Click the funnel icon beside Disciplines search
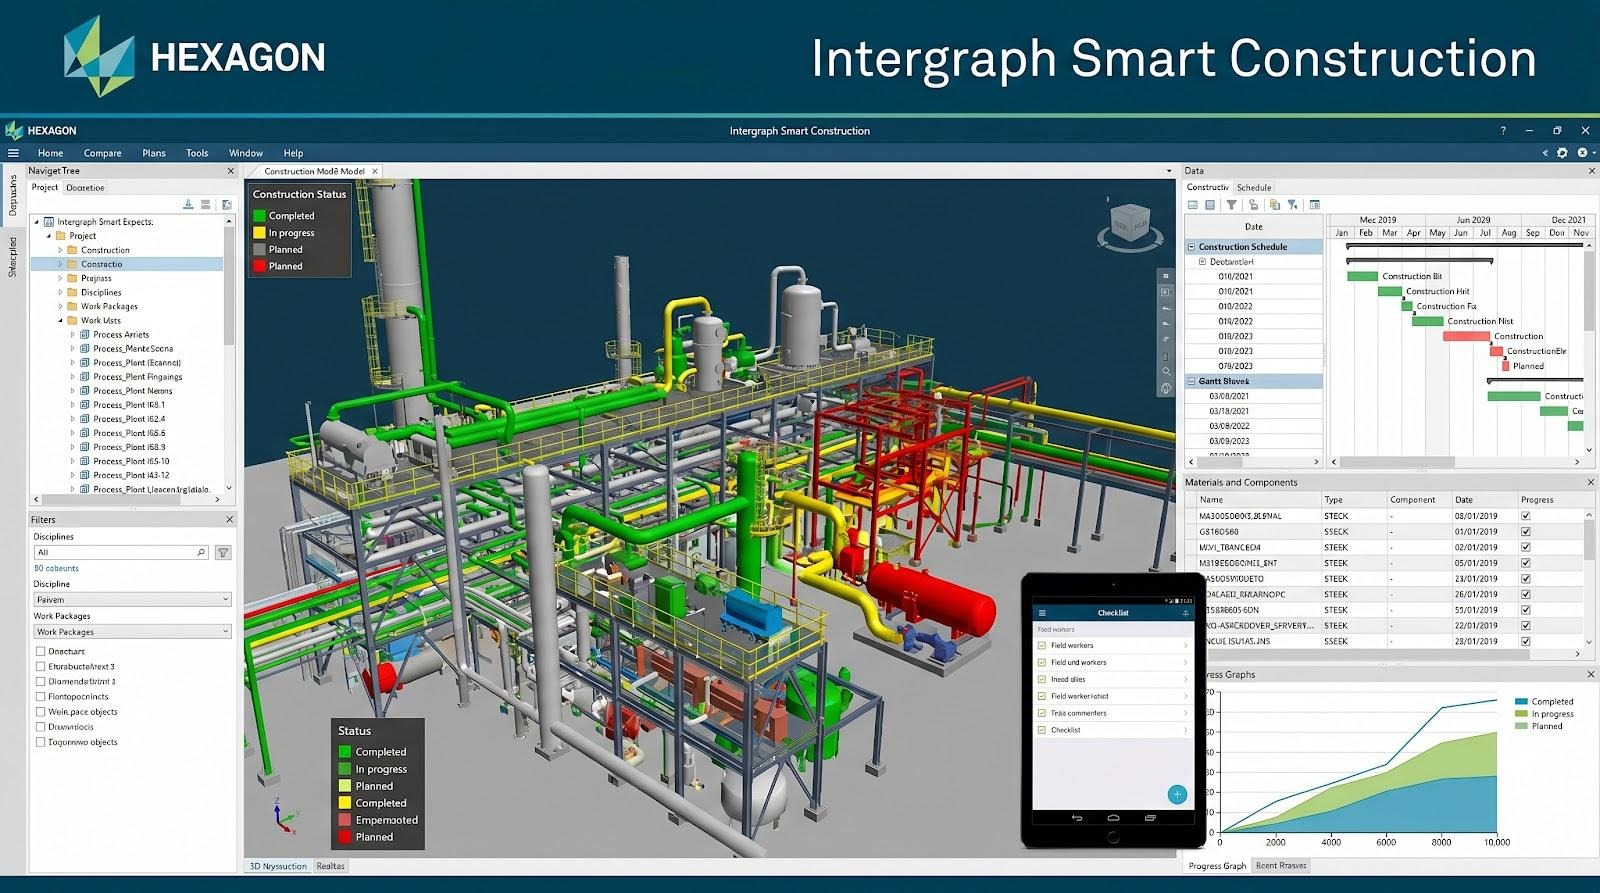The height and width of the screenshot is (893, 1600). pyautogui.click(x=223, y=552)
